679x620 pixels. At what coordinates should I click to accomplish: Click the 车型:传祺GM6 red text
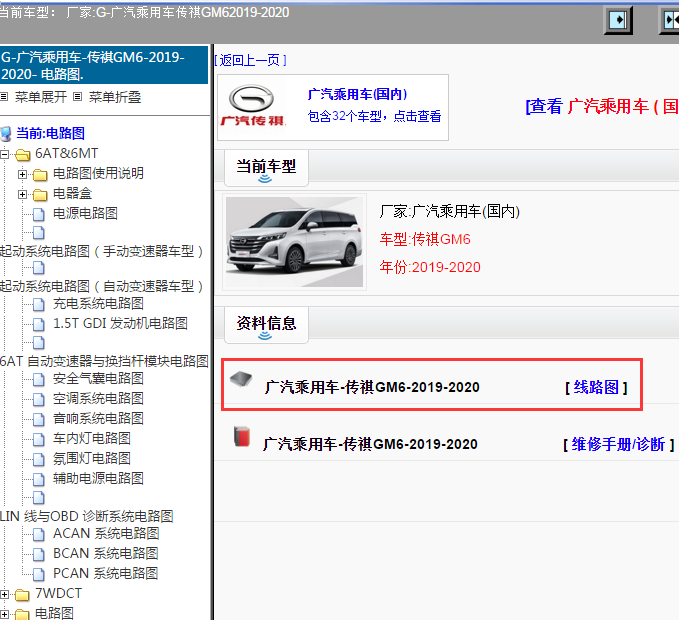tap(425, 239)
